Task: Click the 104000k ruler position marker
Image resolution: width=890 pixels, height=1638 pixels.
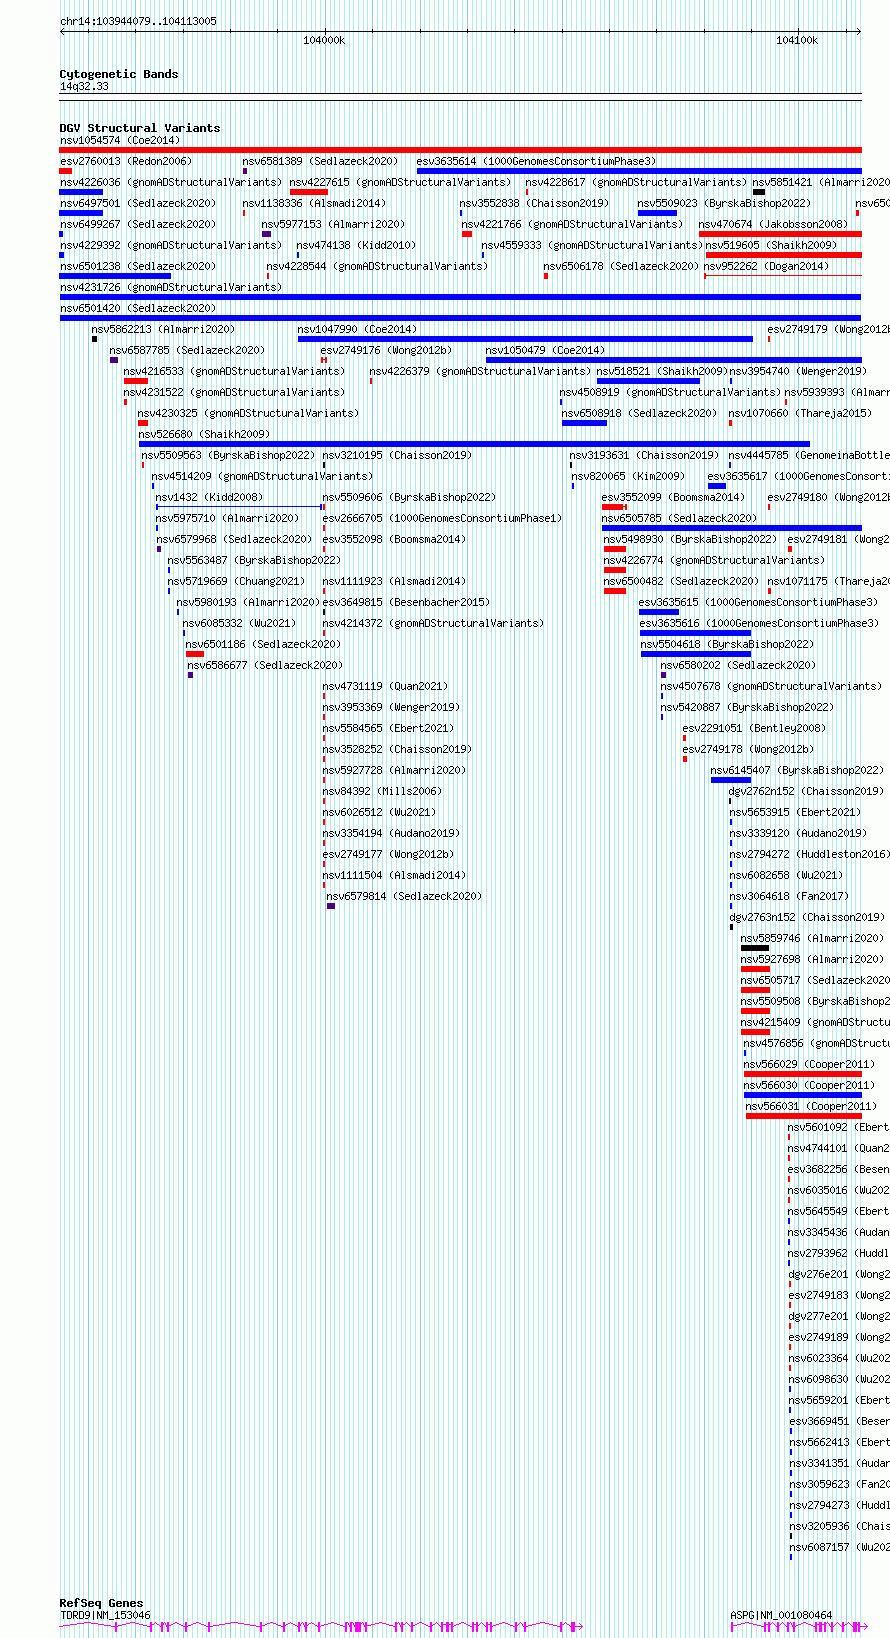Action: tap(324, 40)
